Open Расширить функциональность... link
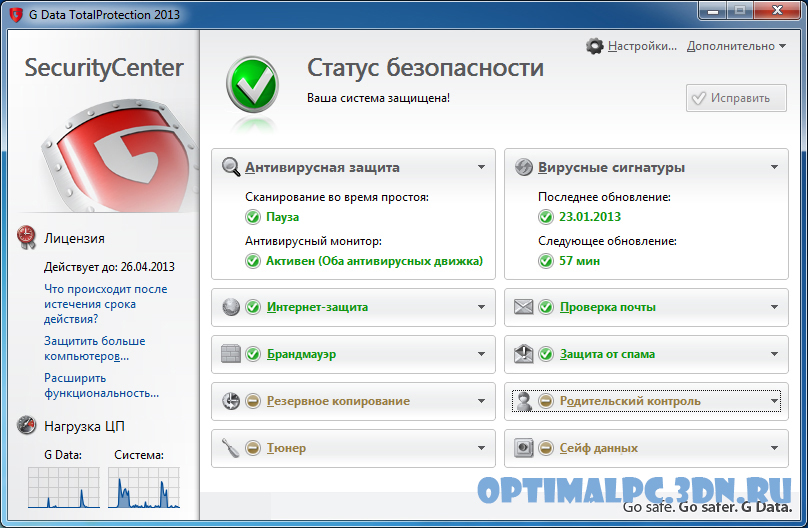 coord(102,385)
